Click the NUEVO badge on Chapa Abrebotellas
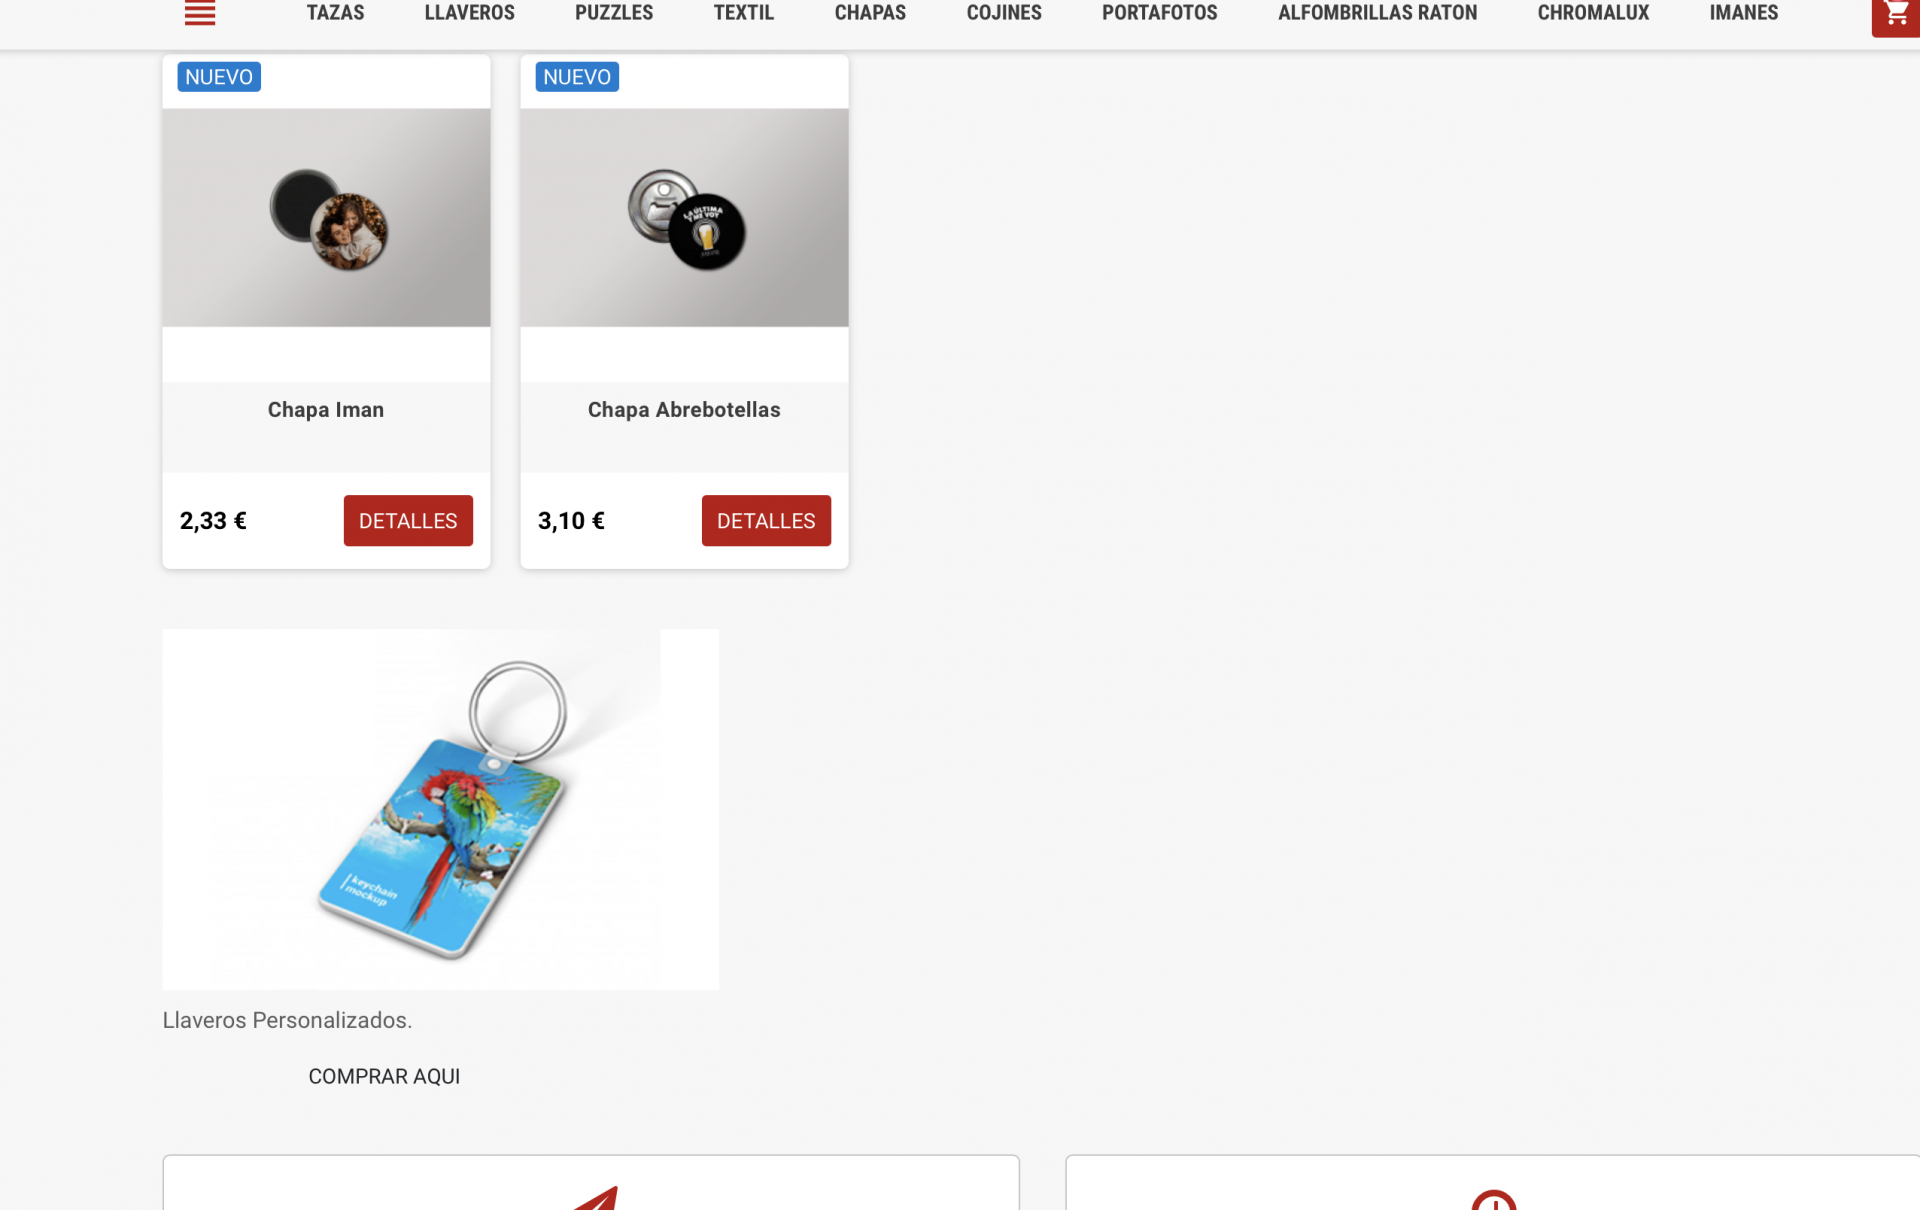Image resolution: width=1920 pixels, height=1210 pixels. [577, 77]
